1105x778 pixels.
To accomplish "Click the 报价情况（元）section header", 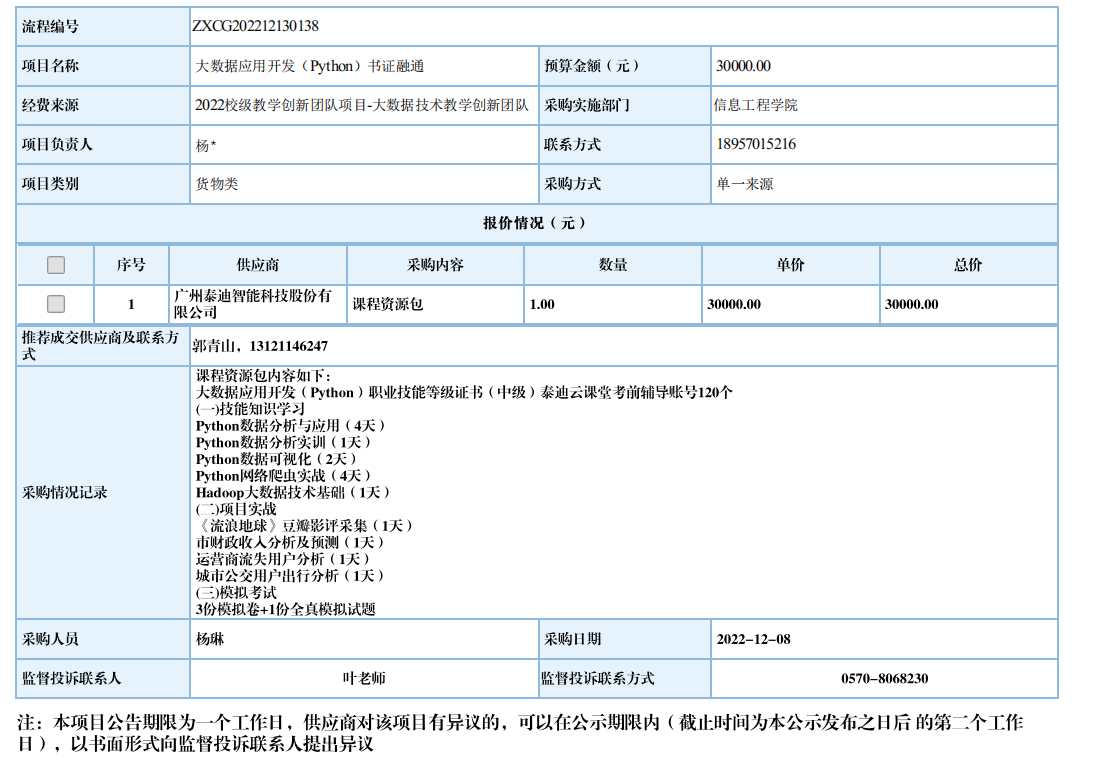I will [536, 223].
